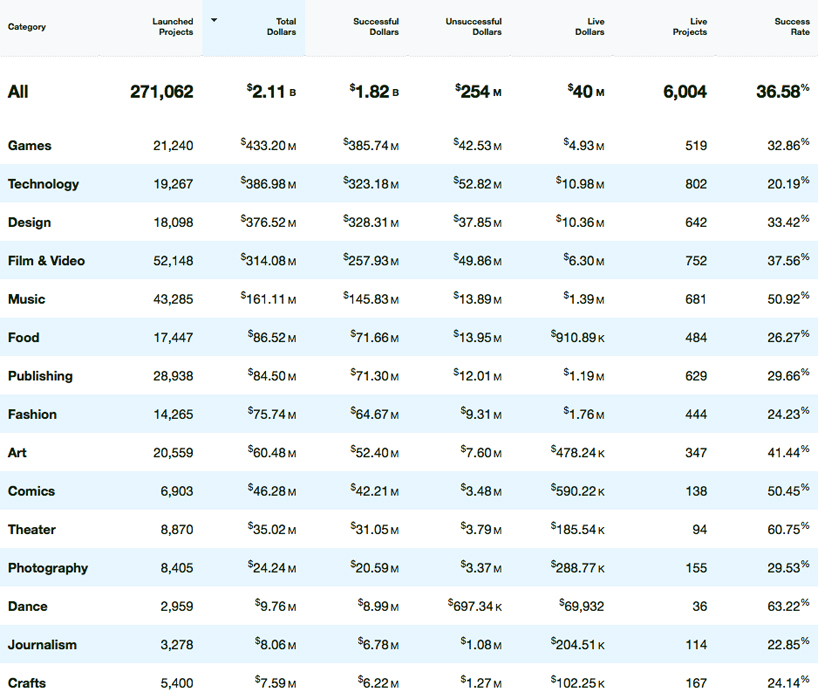Open the Dance category row
Screen dimensions: 818x699
click(x=27, y=606)
